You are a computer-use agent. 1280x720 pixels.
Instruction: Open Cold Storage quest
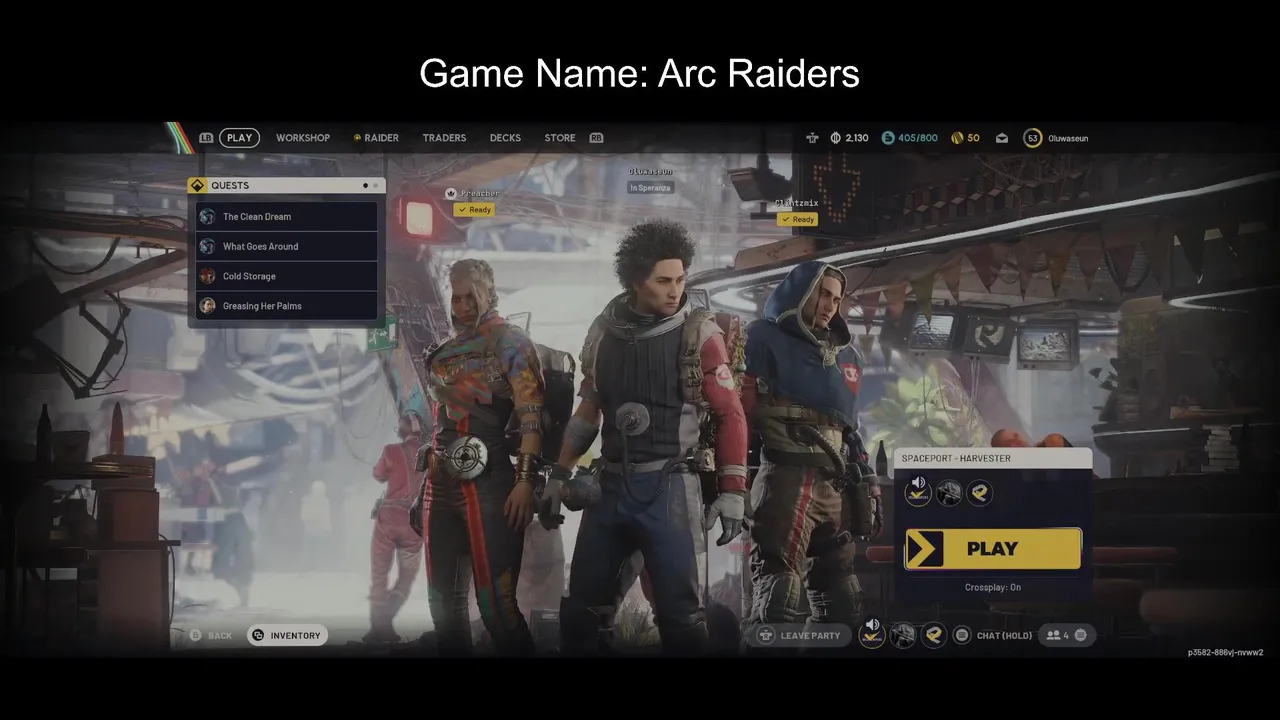(287, 276)
